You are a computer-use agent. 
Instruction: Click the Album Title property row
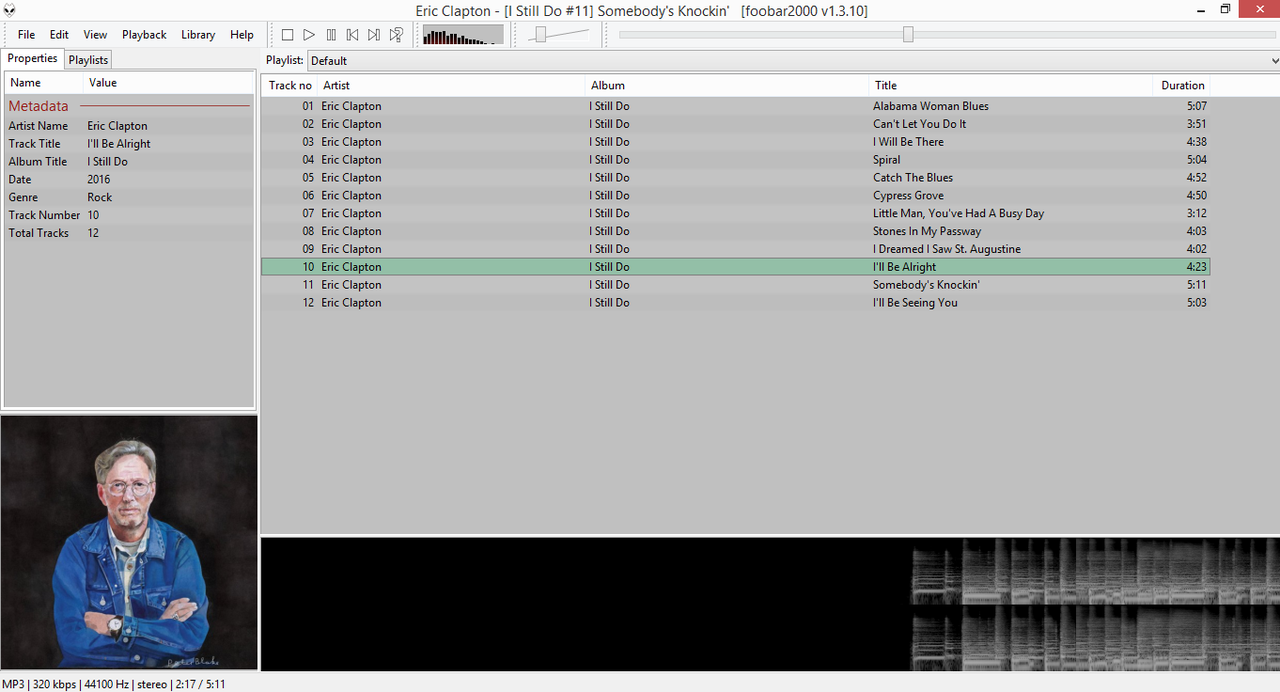[129, 162]
